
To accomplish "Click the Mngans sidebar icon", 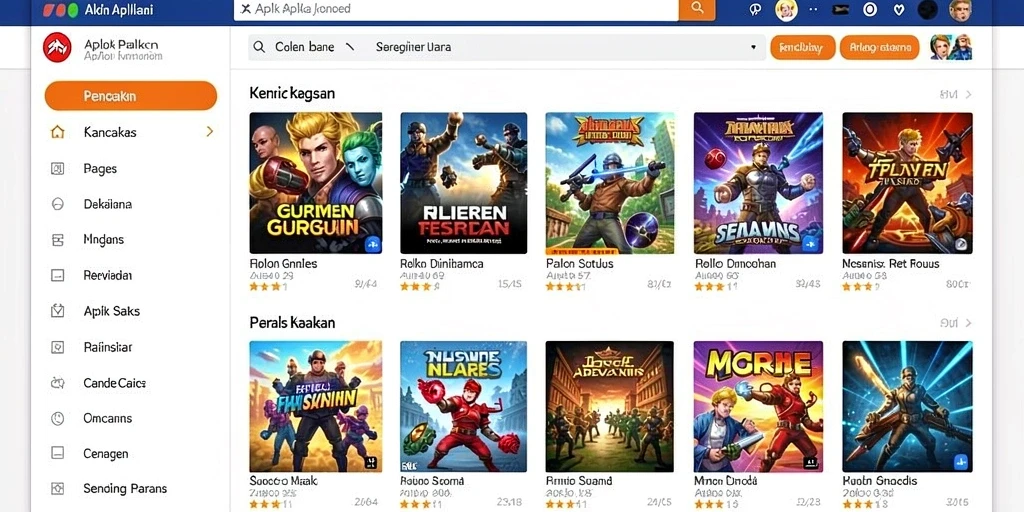I will point(57,240).
